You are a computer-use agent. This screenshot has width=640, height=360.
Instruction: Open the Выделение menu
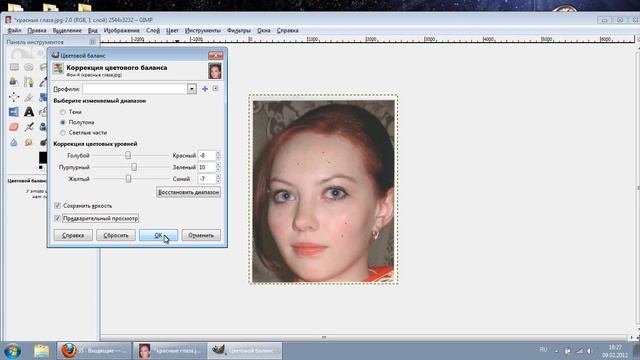67,31
